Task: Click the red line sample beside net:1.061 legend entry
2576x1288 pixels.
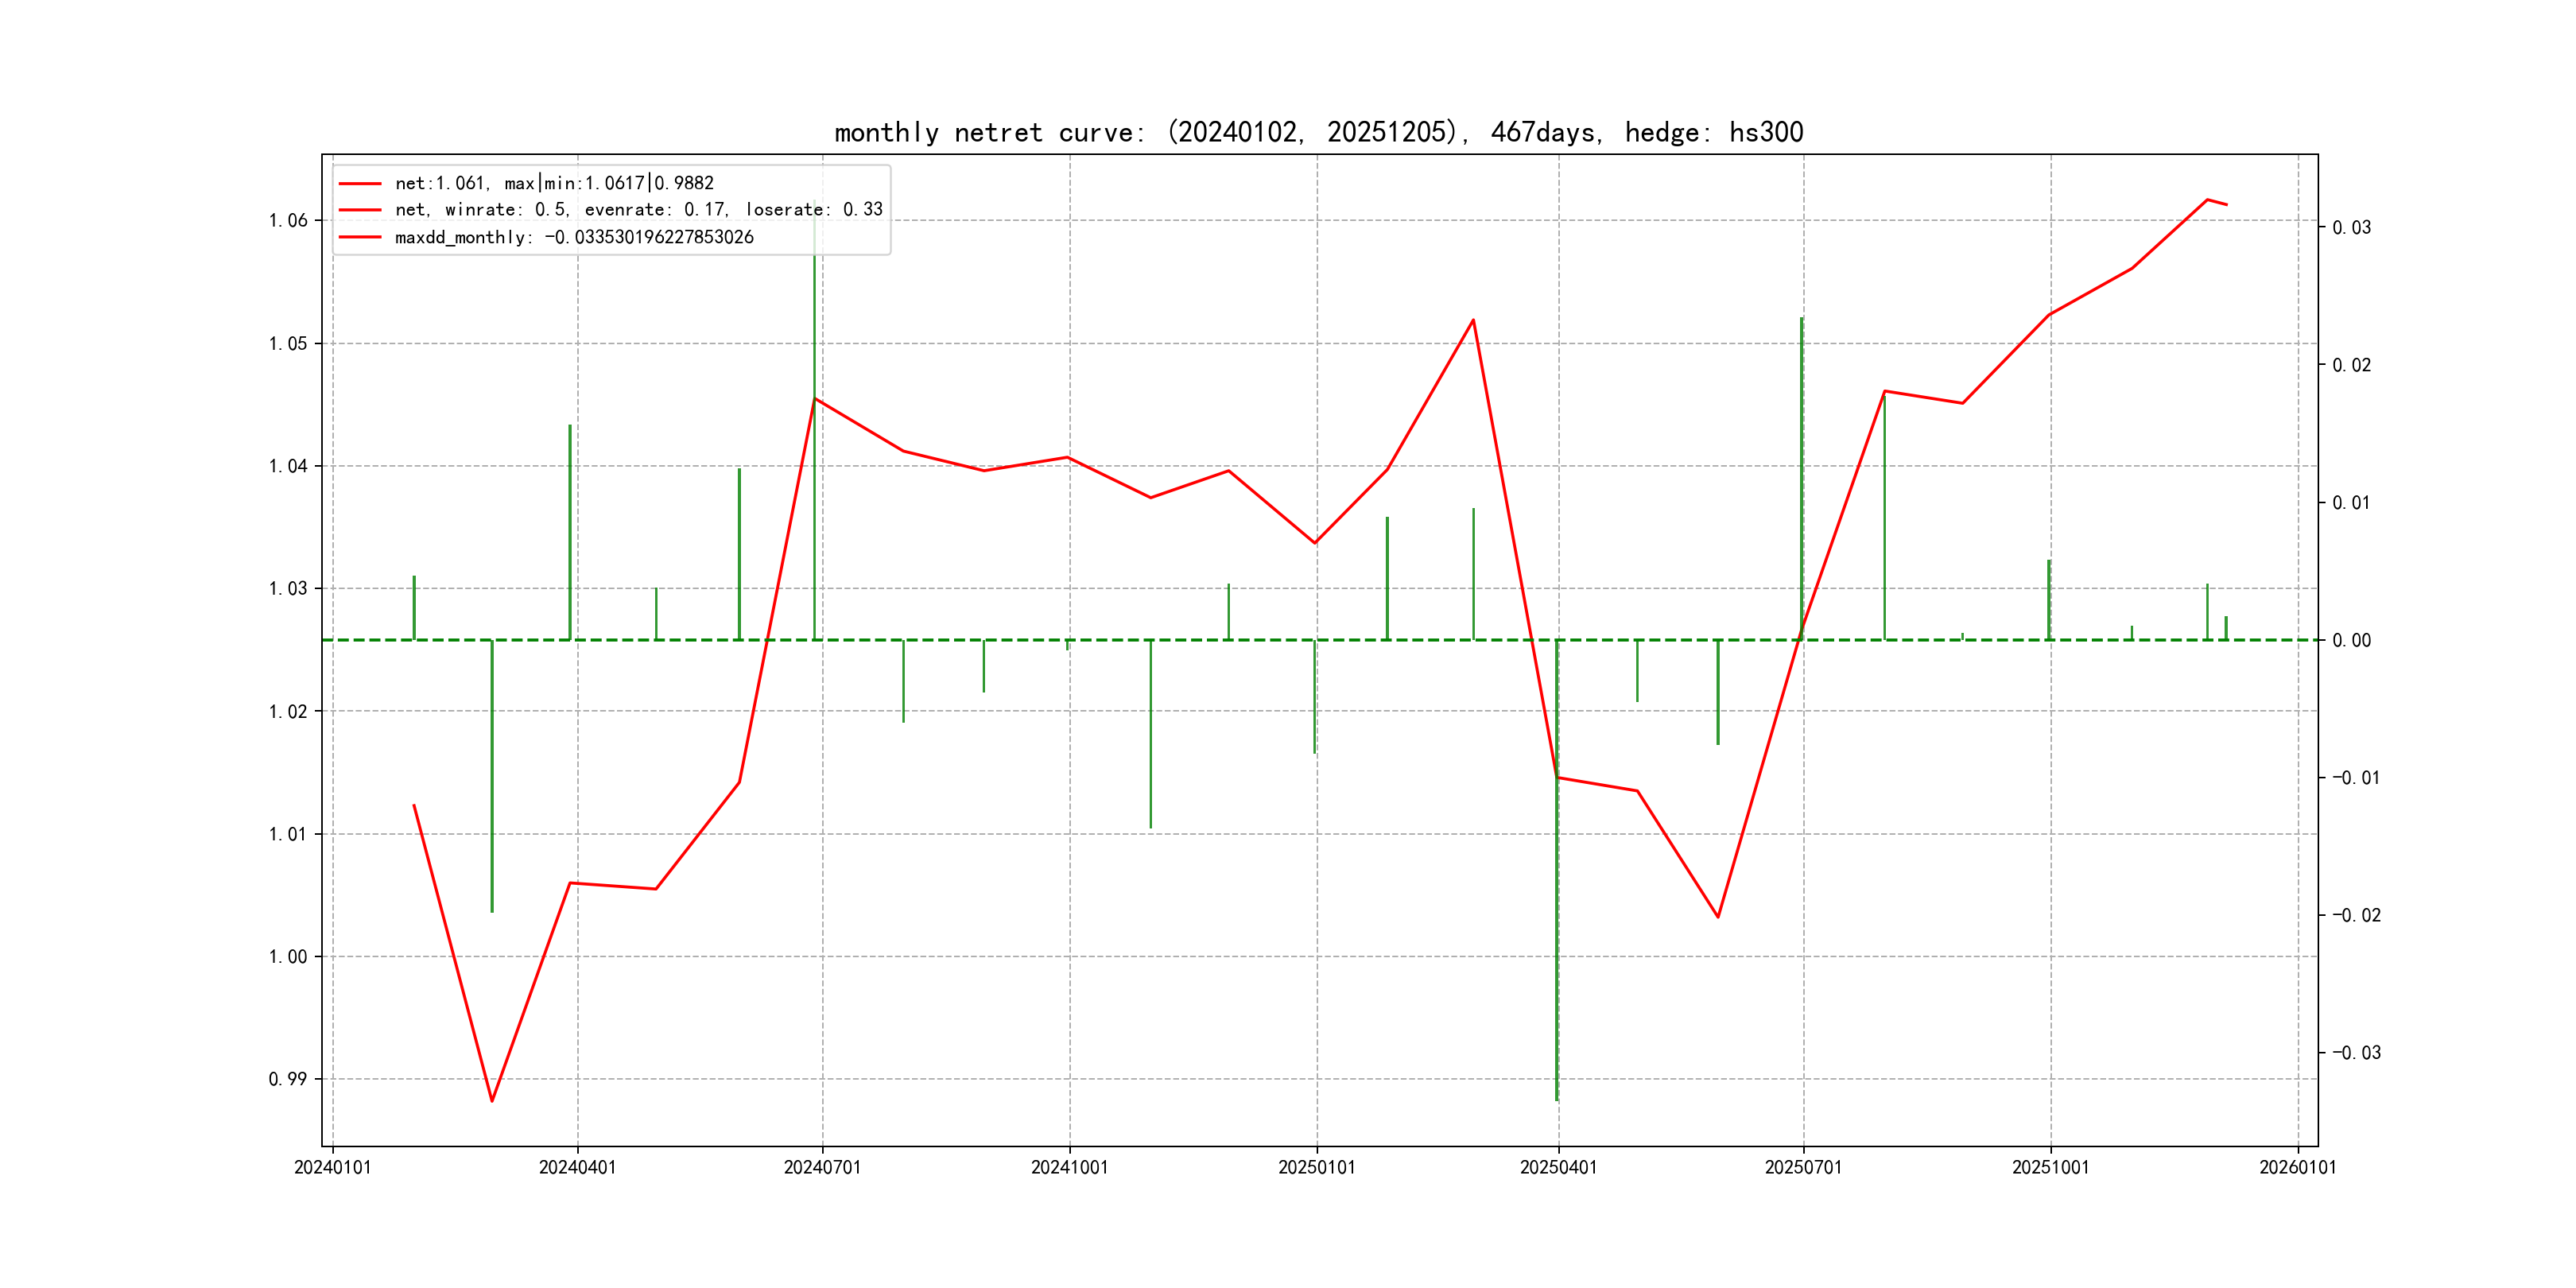Action: [360, 184]
